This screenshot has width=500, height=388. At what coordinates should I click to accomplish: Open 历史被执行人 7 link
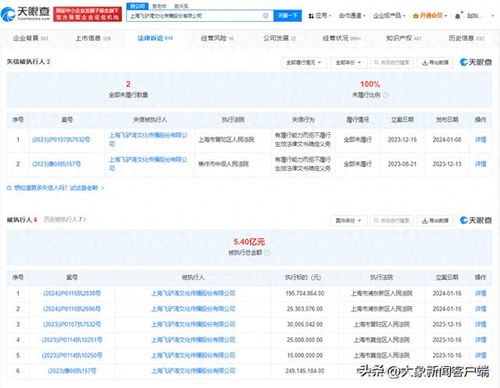tap(65, 220)
